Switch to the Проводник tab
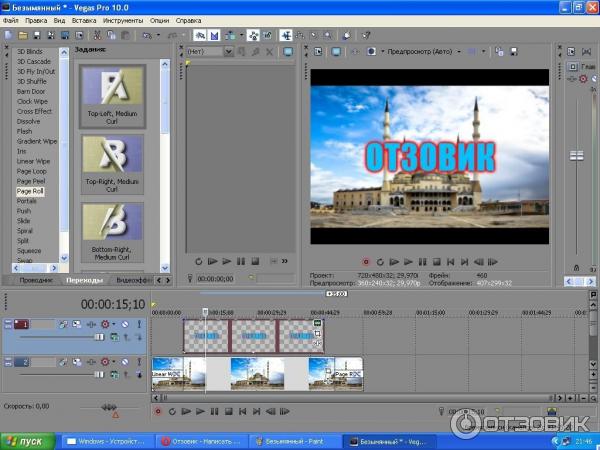Screen dimensions: 600x450 tap(35, 280)
